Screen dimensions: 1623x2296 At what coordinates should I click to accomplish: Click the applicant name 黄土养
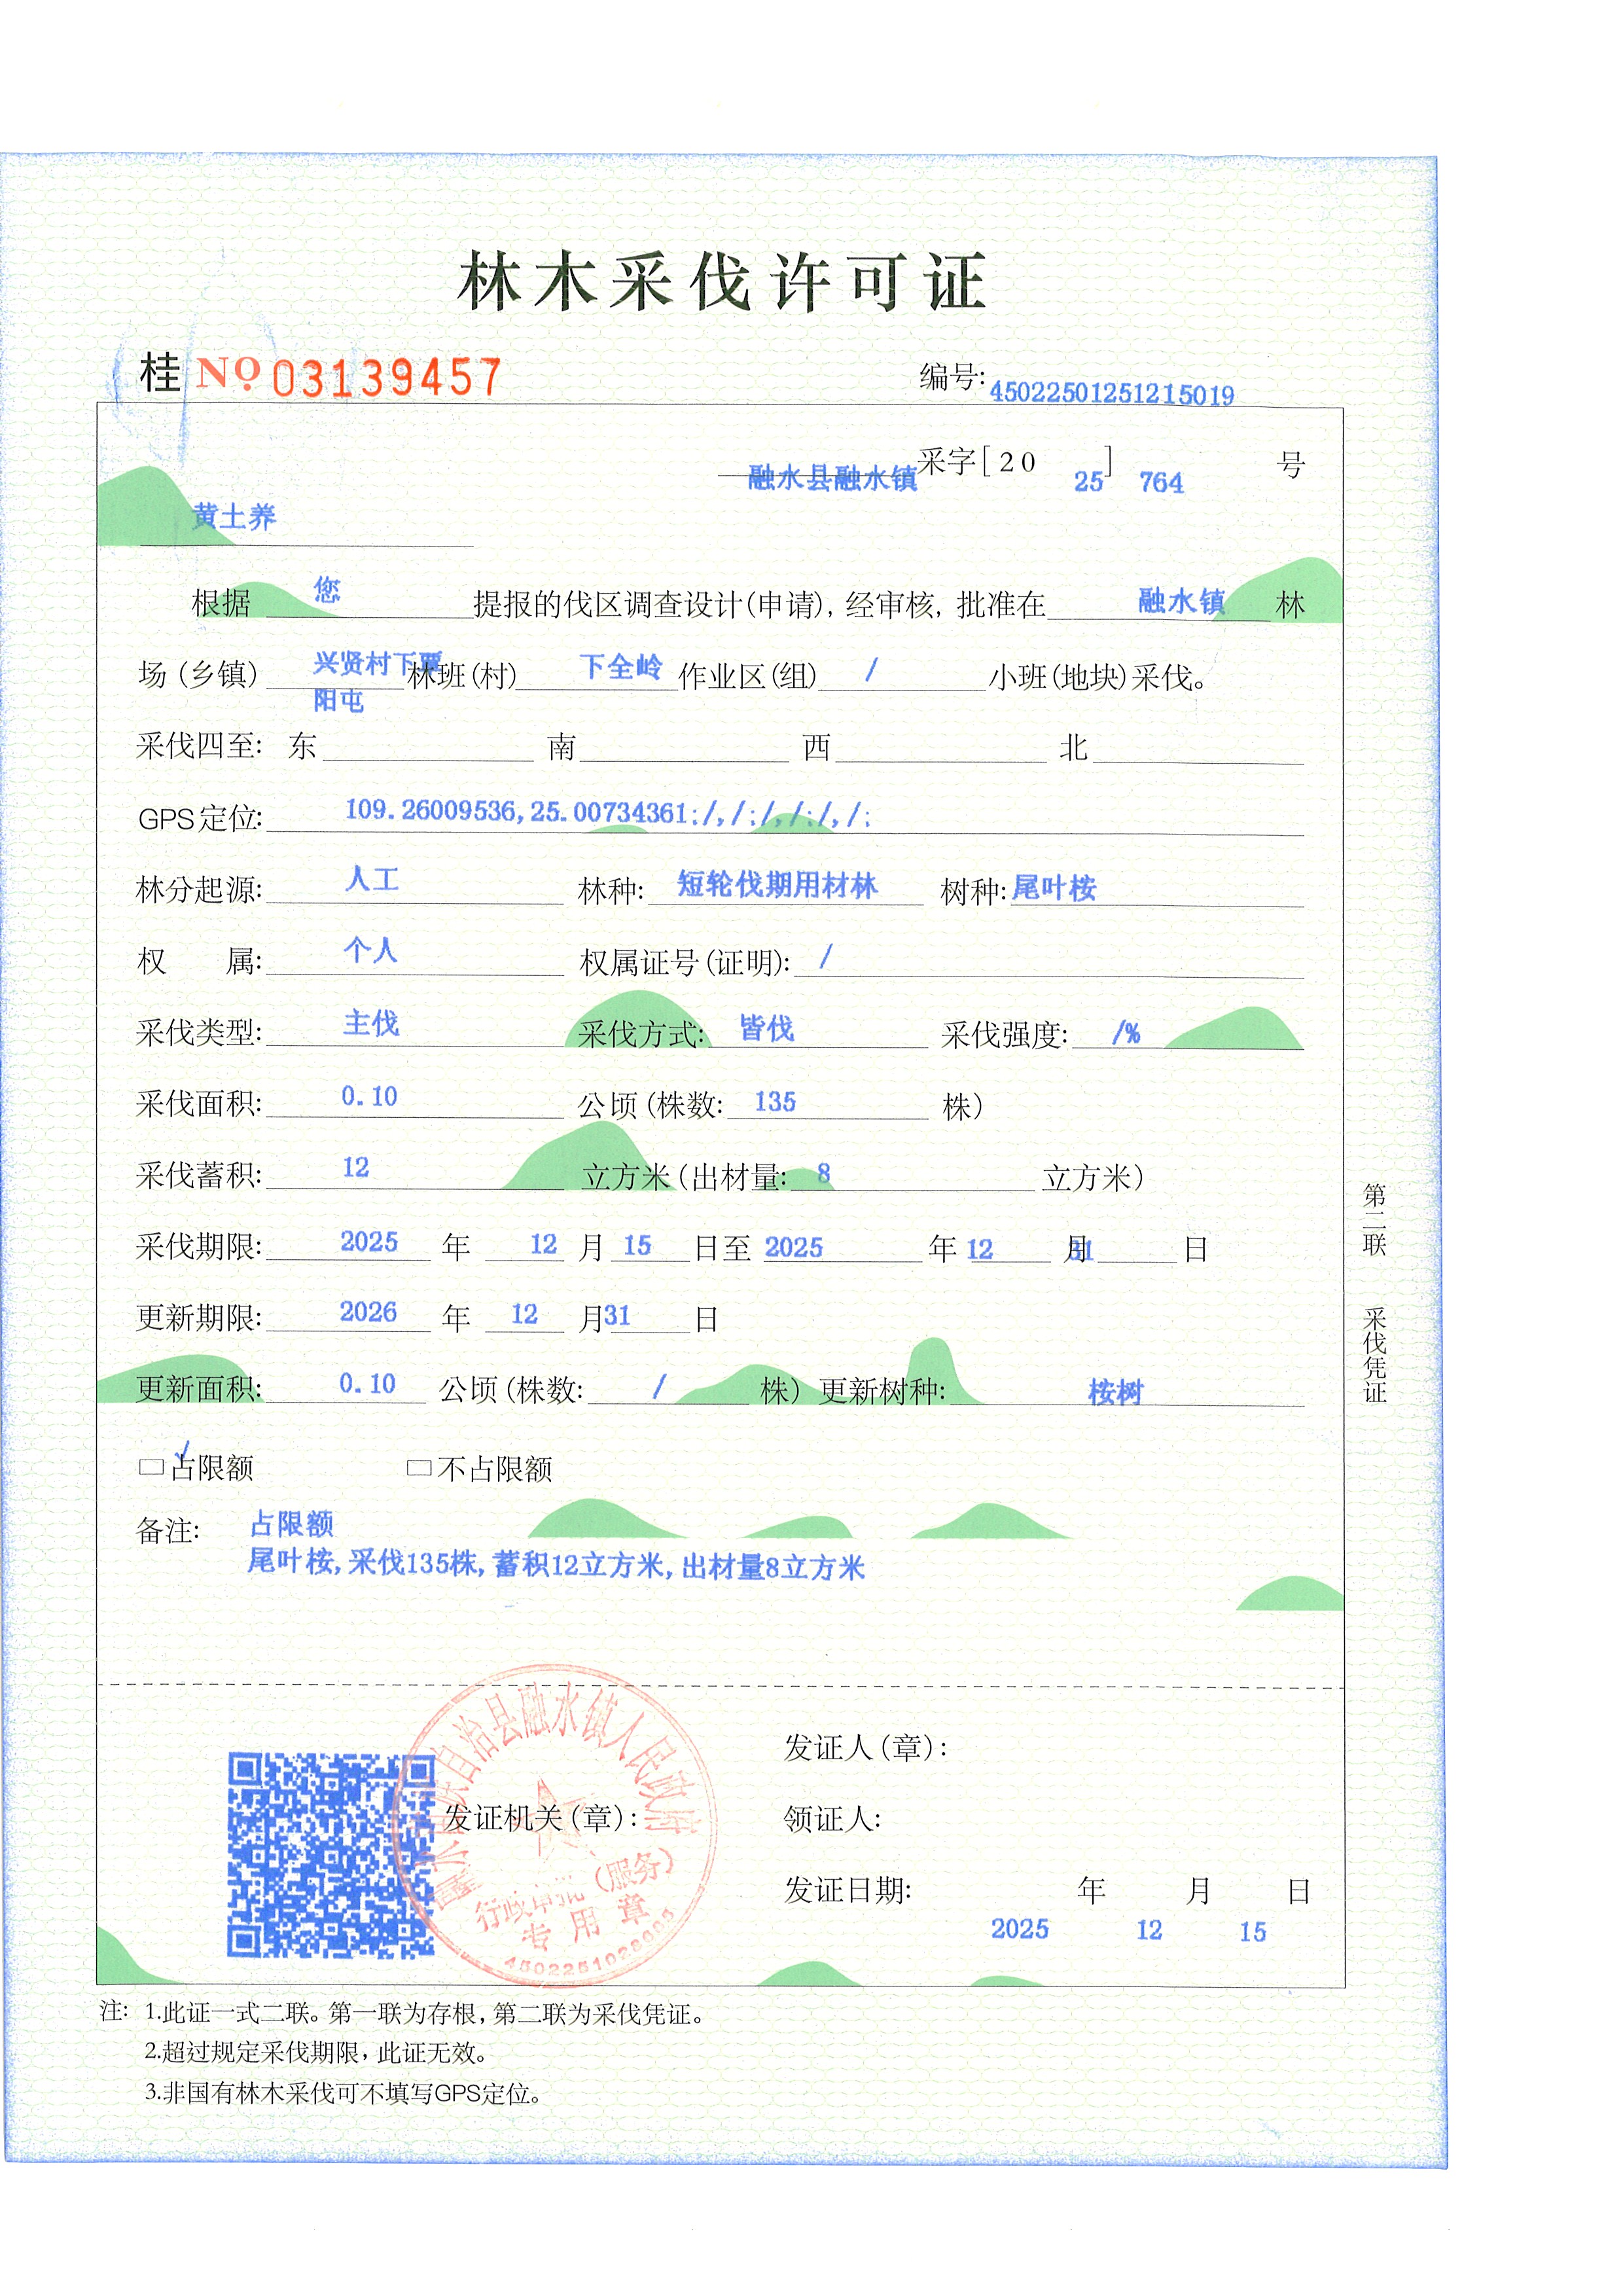[234, 517]
